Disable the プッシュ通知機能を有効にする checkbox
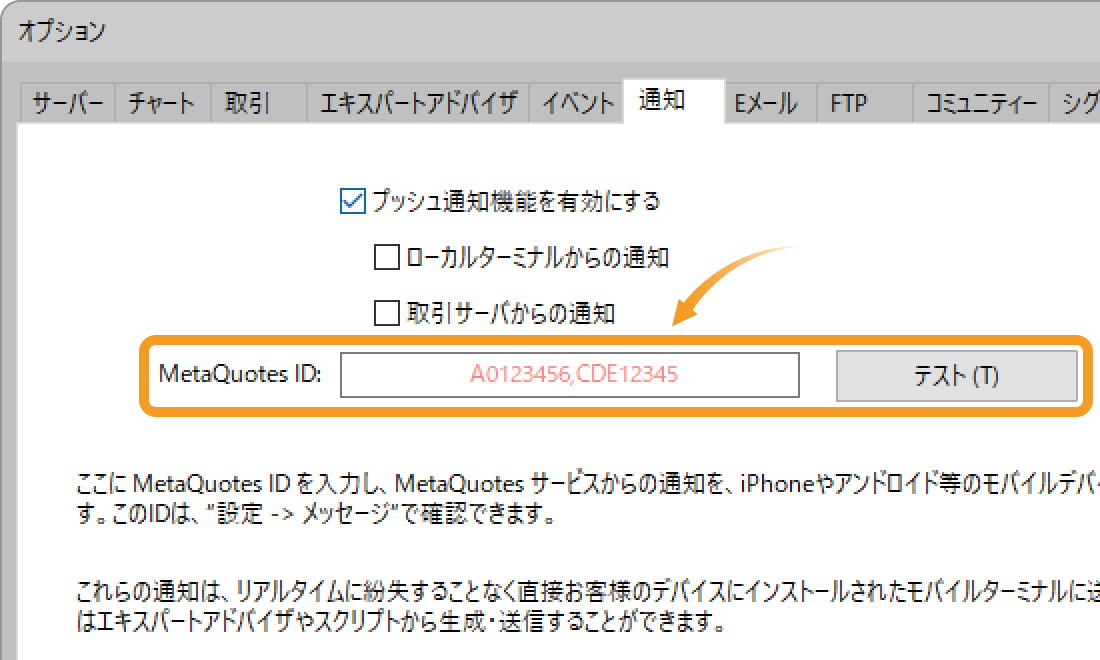Viewport: 1100px width, 660px height. point(353,201)
